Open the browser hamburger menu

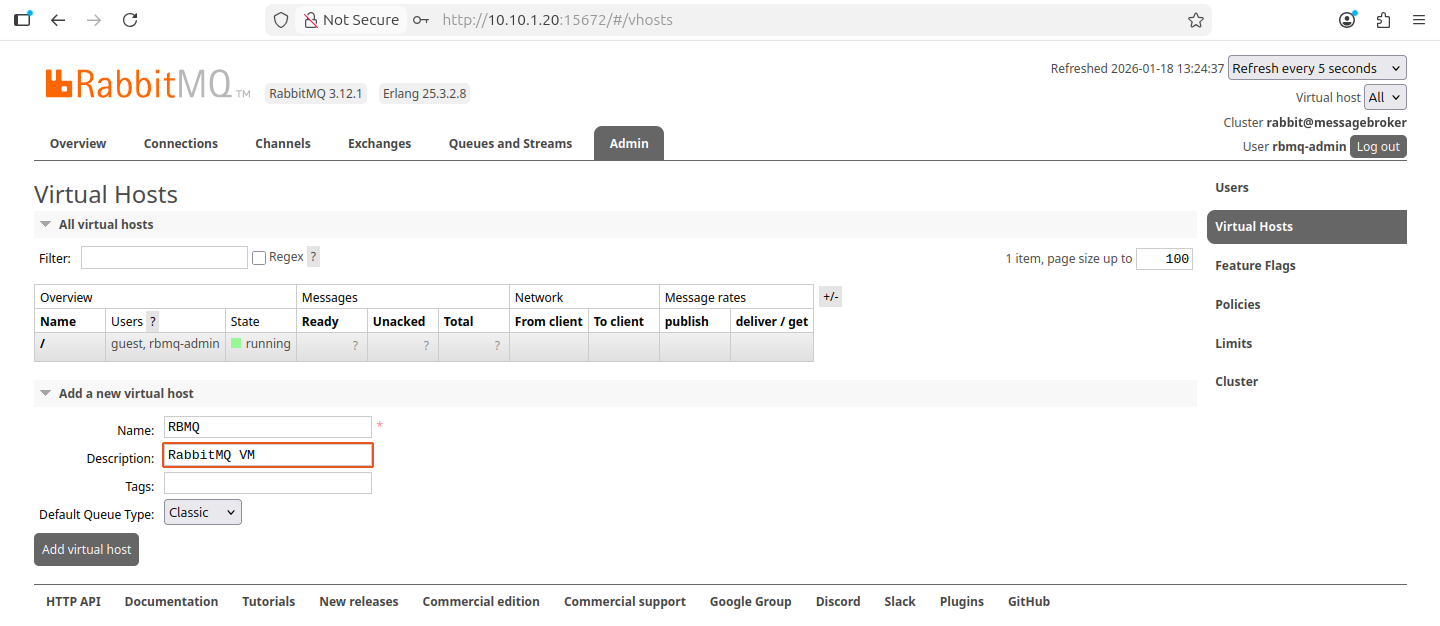tap(1418, 20)
